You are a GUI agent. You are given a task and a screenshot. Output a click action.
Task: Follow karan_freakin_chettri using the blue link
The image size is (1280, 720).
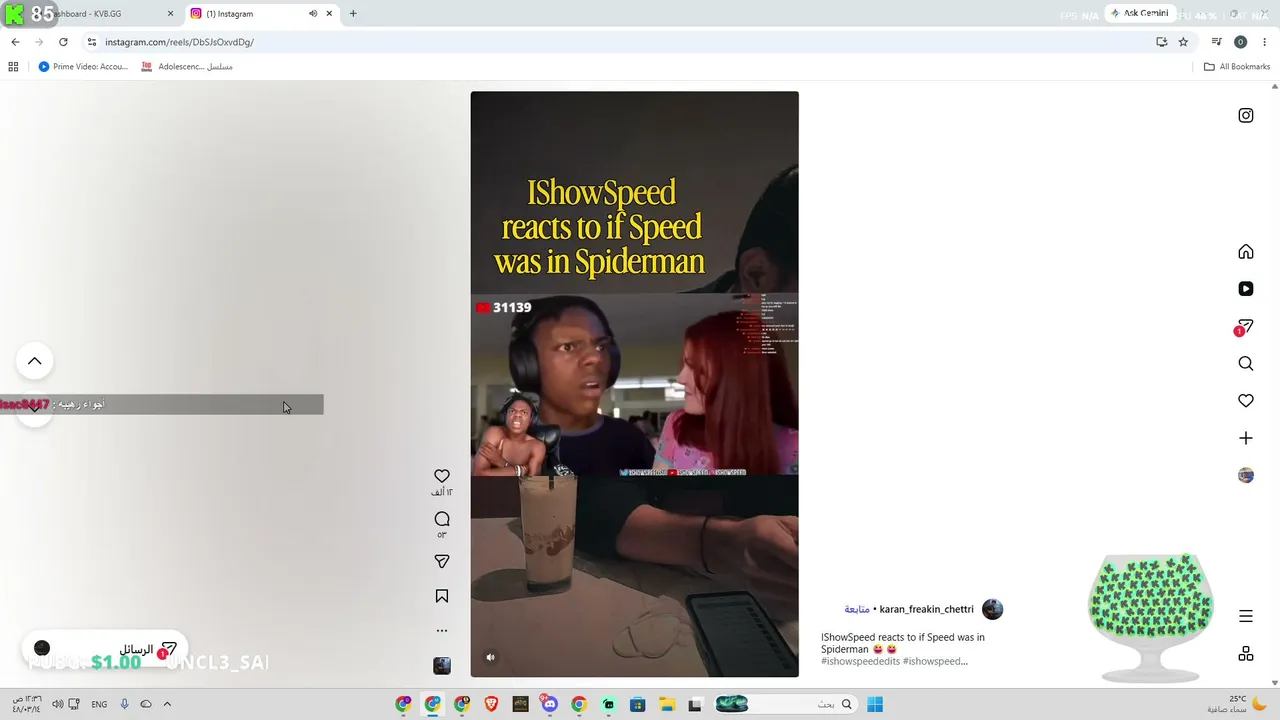coord(857,609)
